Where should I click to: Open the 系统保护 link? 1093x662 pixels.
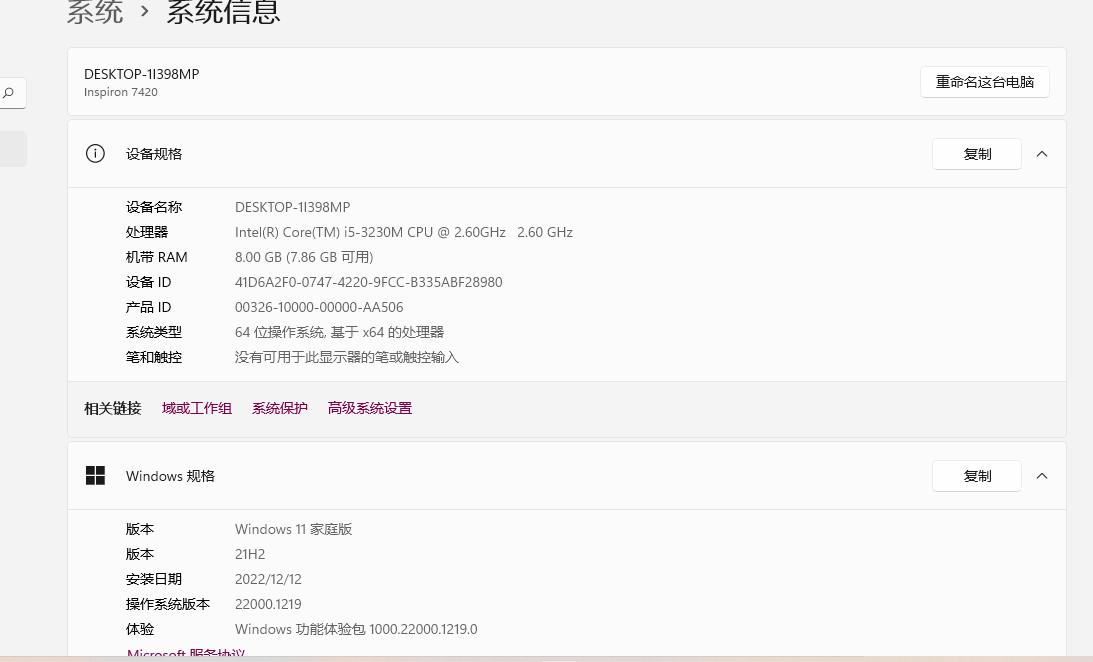click(x=280, y=408)
